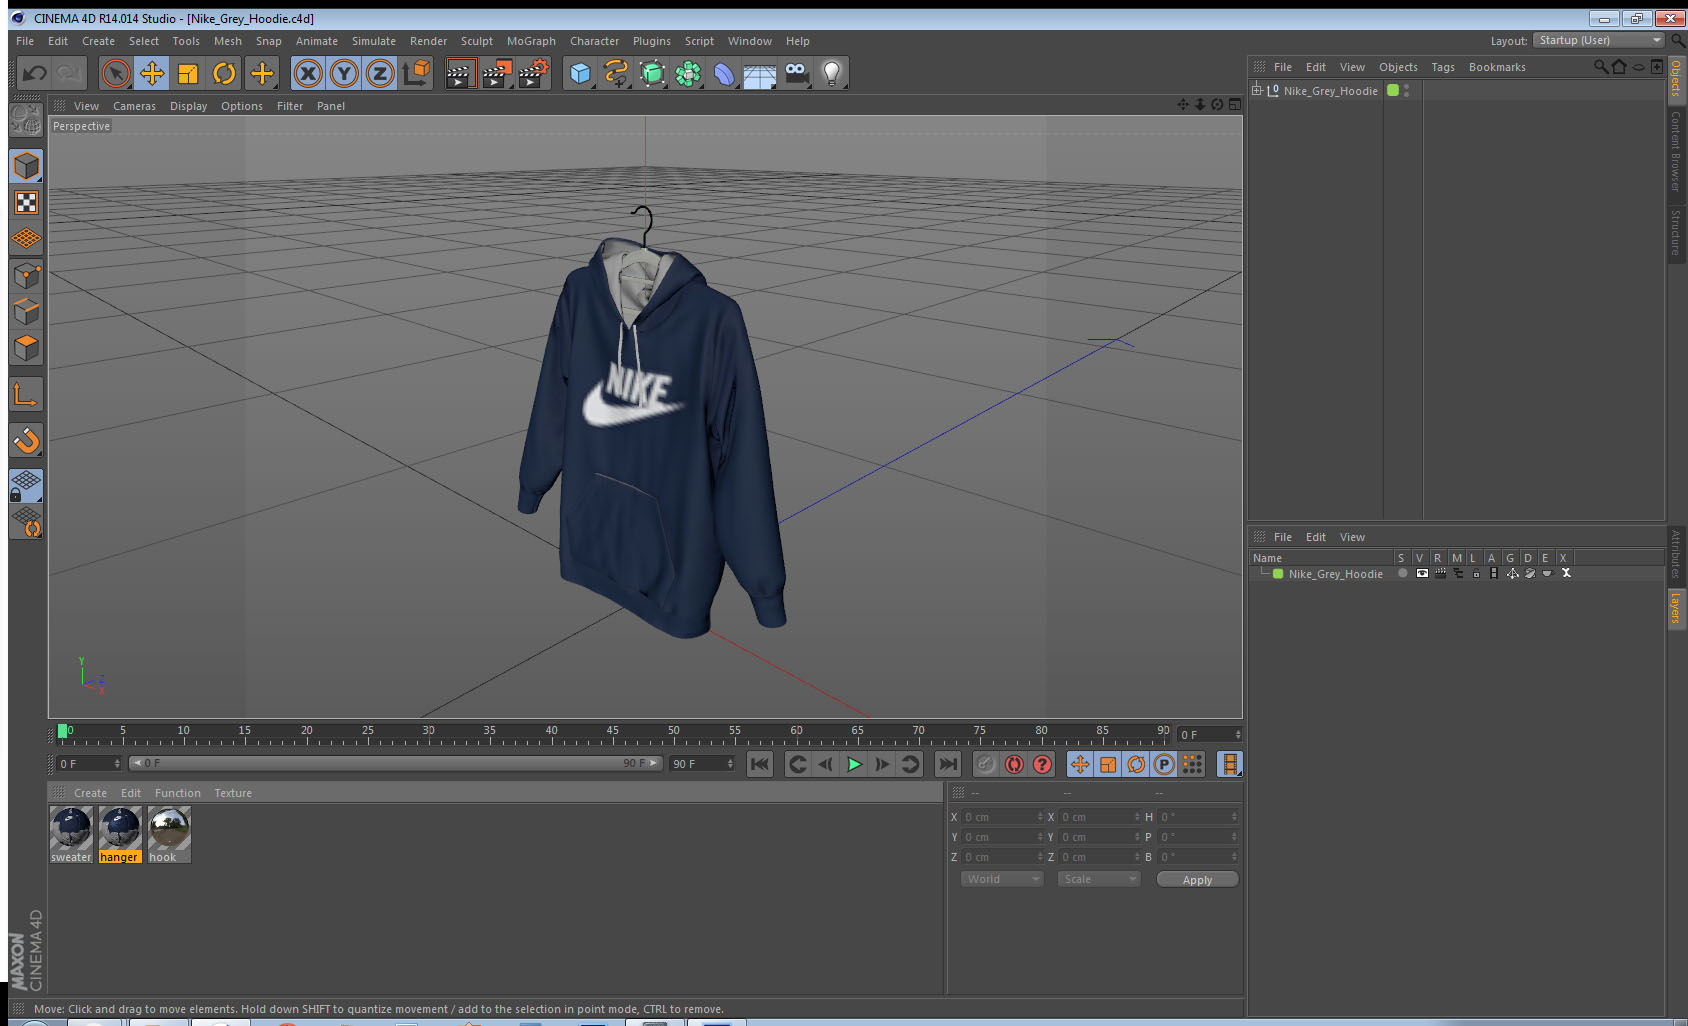This screenshot has height=1026, width=1688.
Task: Switch to Content Browser side tab
Action: tap(1675, 151)
